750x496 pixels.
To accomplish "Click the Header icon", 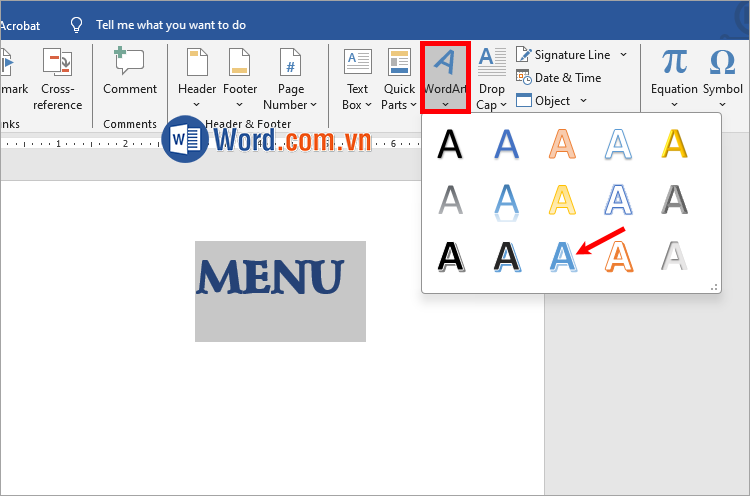I will tap(197, 62).
